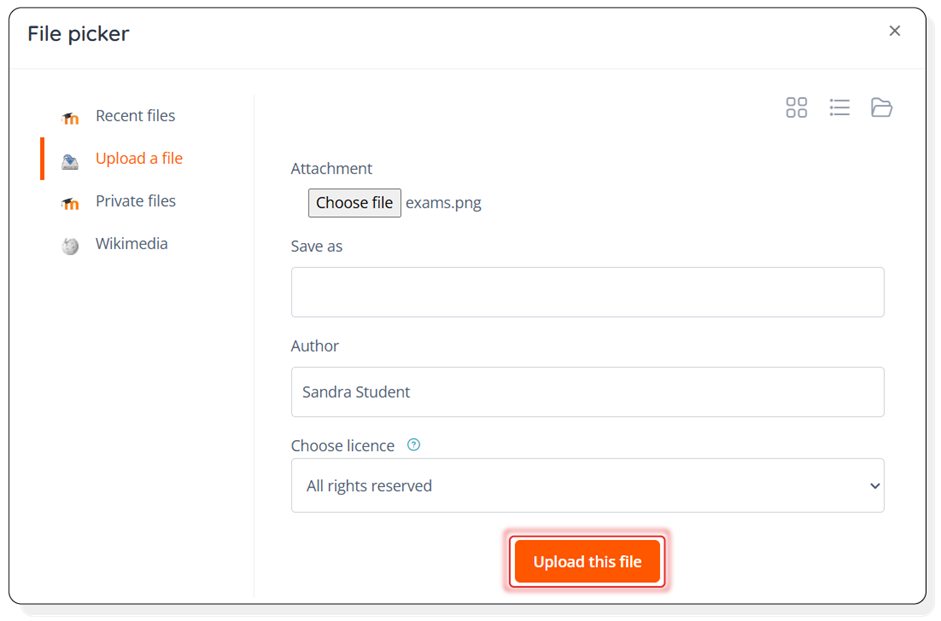The width and height of the screenshot is (941, 621).
Task: Switch to list view using the list icon
Action: click(x=839, y=107)
